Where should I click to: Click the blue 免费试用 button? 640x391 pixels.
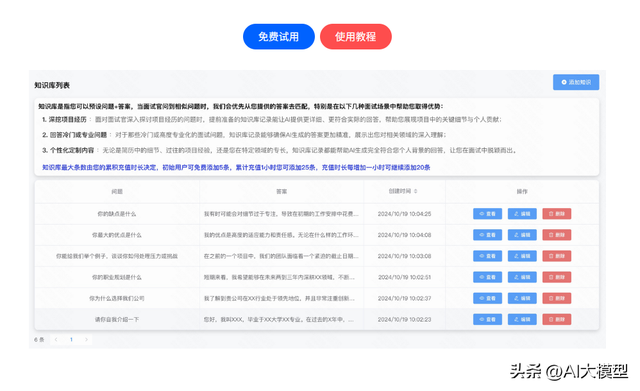tap(279, 37)
